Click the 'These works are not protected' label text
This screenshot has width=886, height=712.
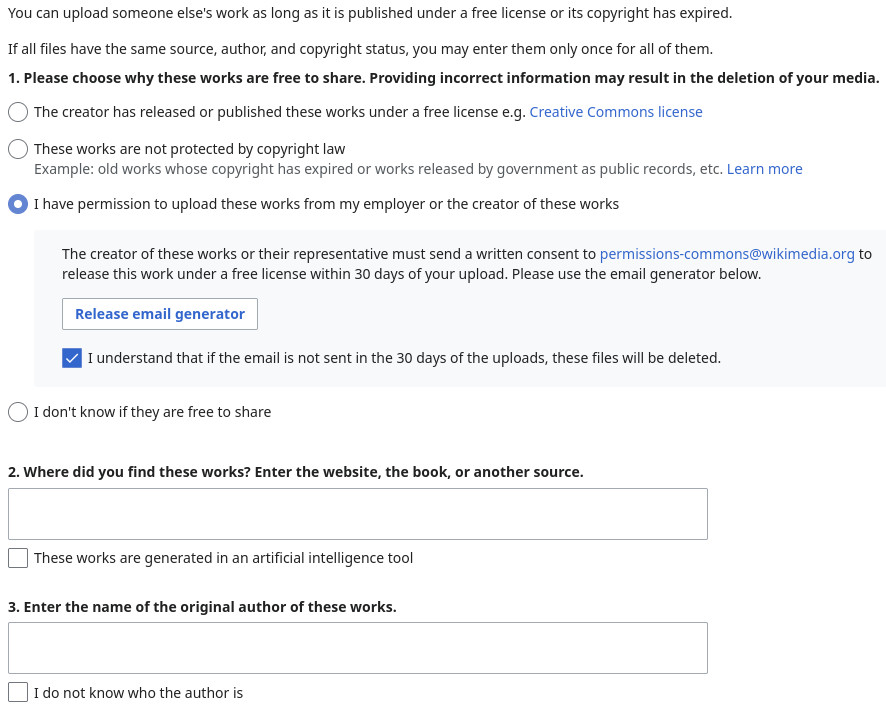click(189, 149)
